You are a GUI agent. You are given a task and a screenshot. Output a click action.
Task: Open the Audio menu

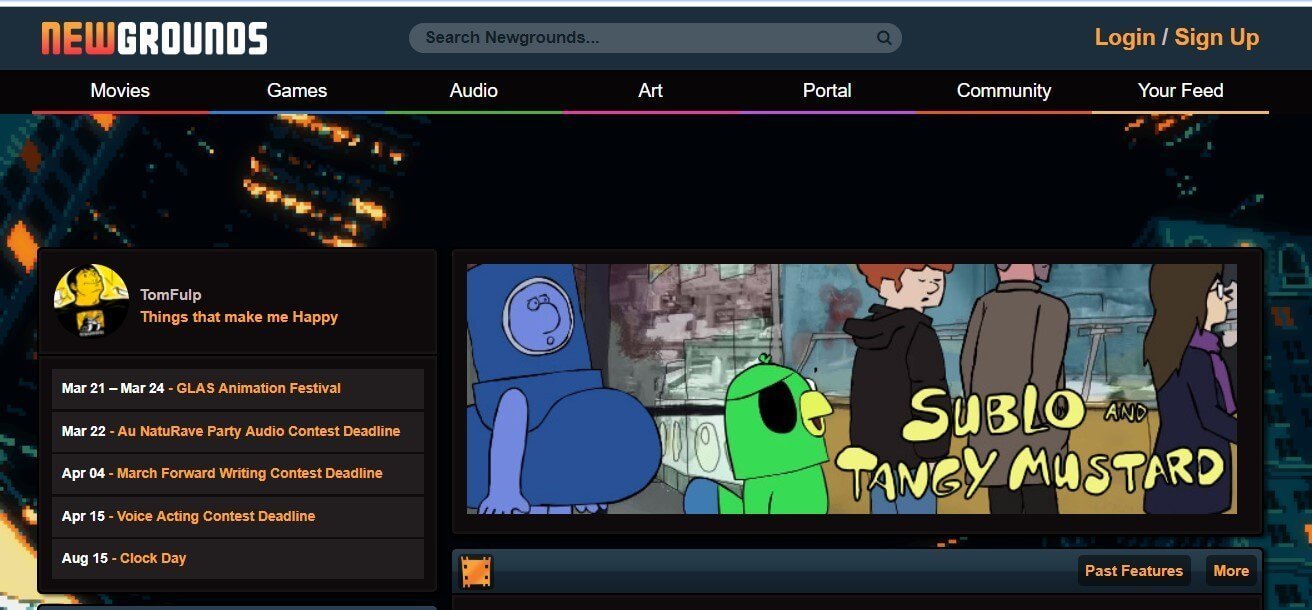pyautogui.click(x=474, y=91)
